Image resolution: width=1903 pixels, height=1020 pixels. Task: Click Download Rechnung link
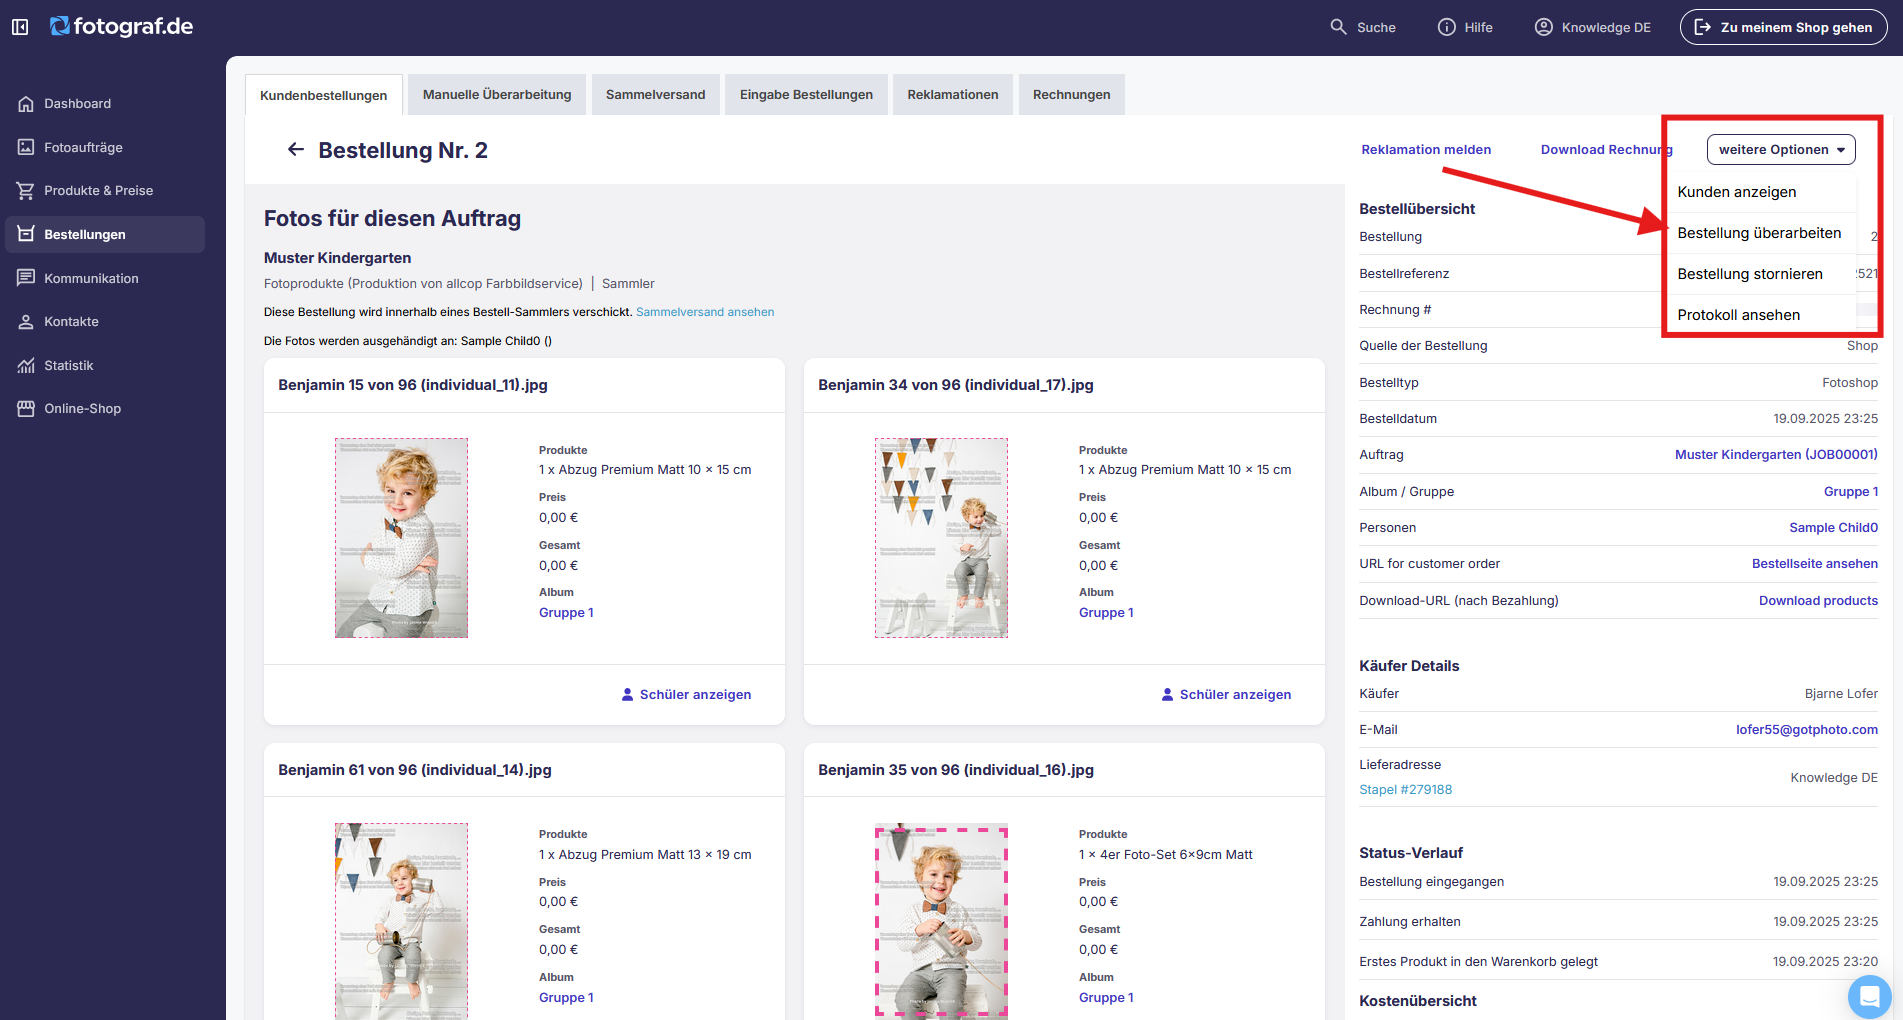point(1606,150)
